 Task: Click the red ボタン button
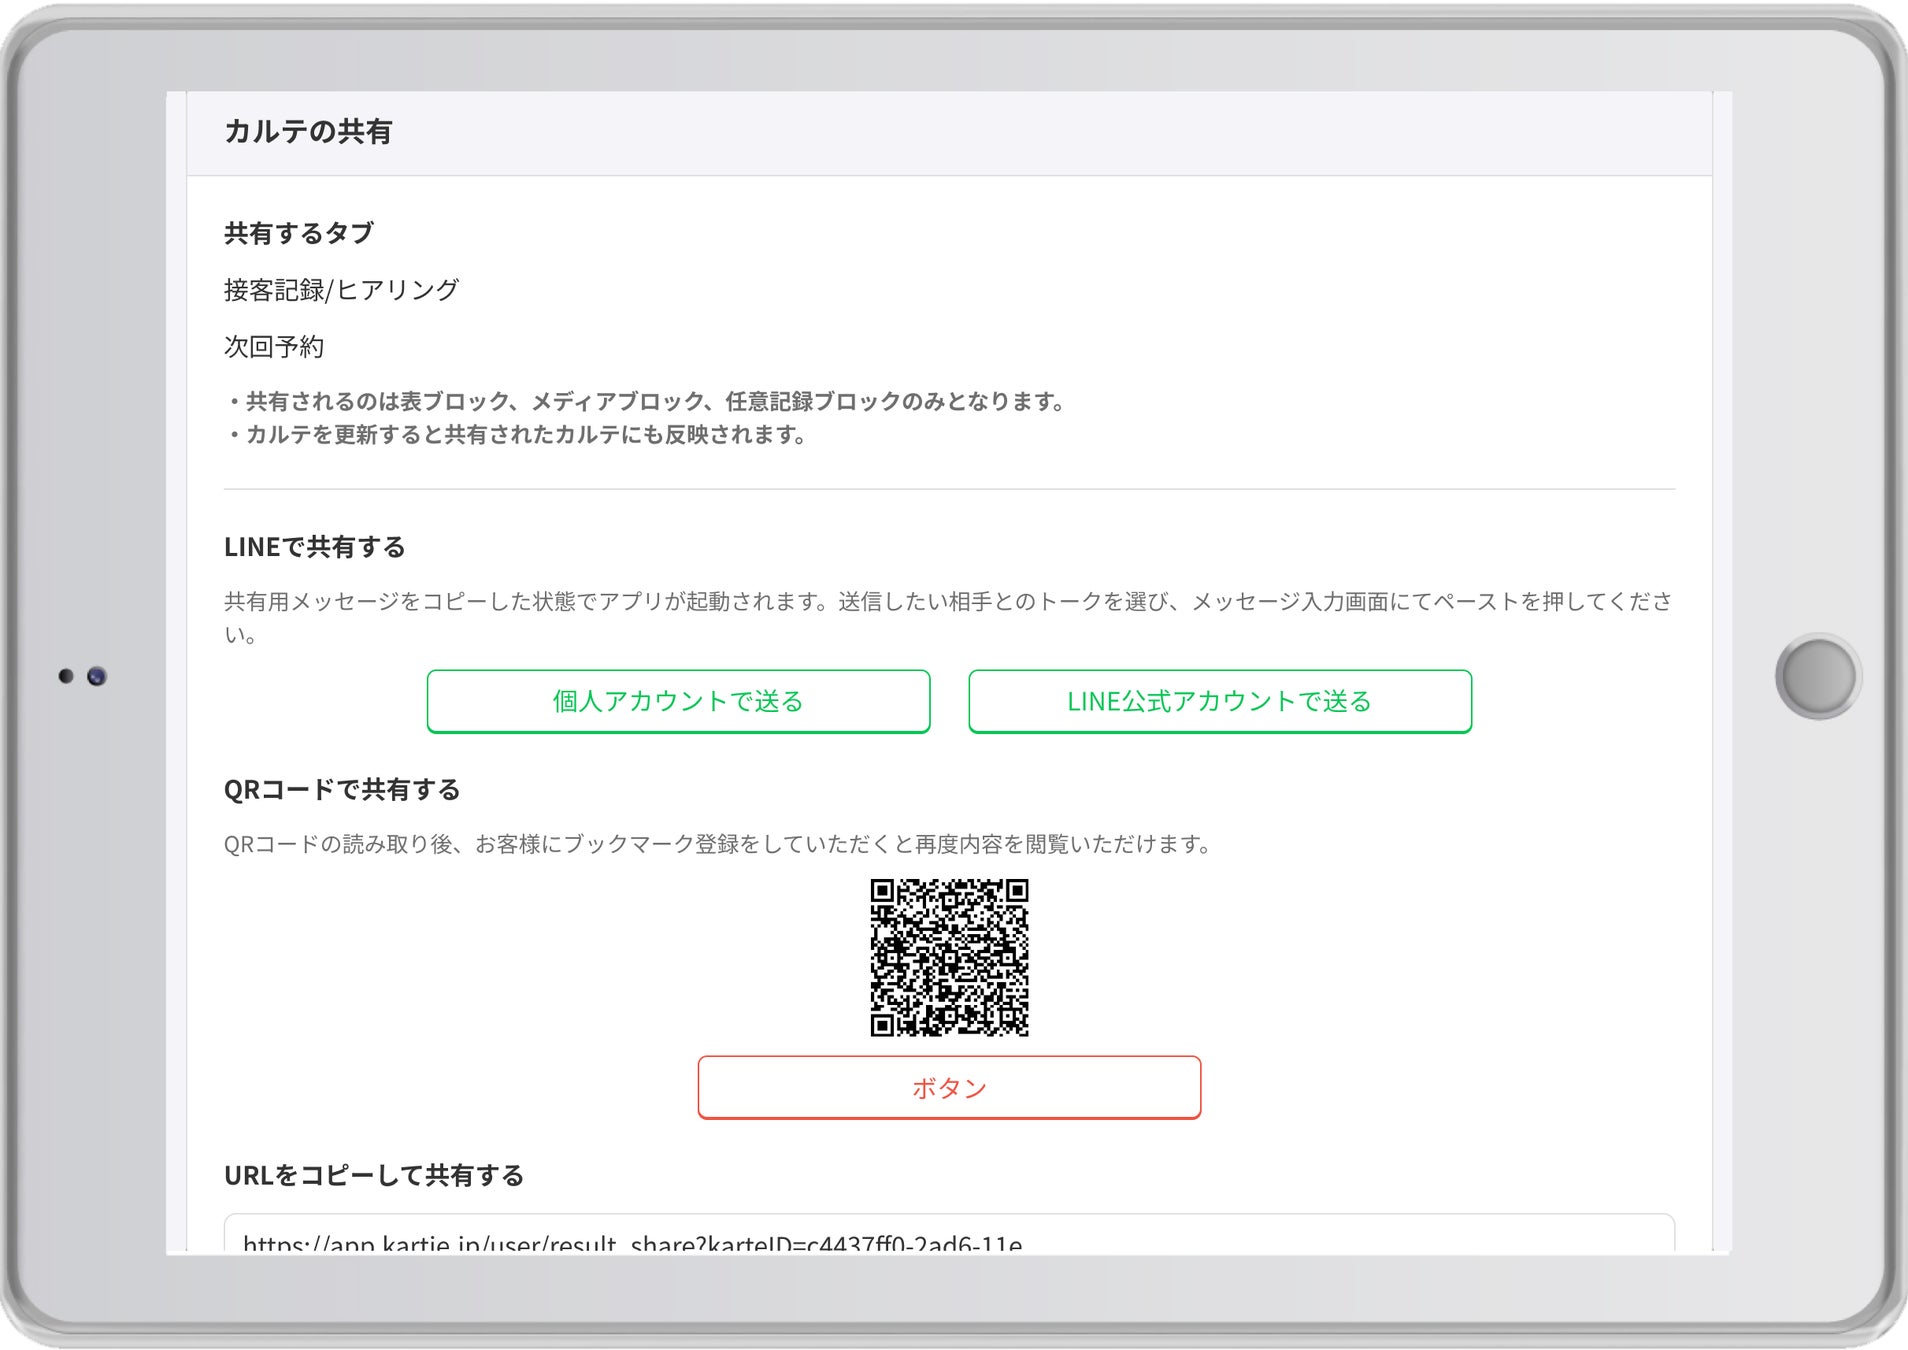(949, 1087)
